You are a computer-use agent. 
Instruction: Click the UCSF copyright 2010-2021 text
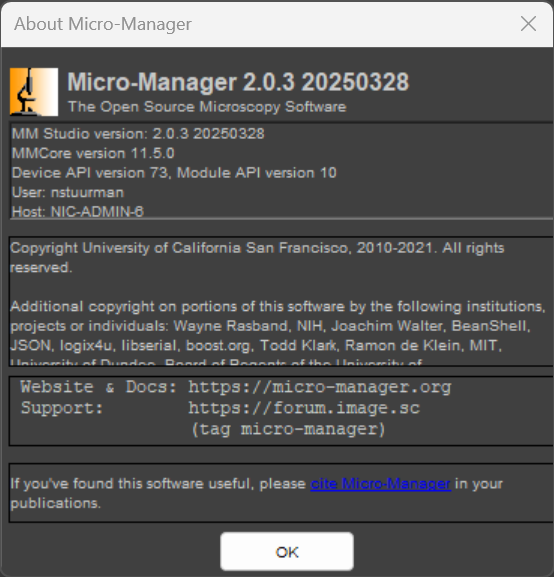(257, 258)
